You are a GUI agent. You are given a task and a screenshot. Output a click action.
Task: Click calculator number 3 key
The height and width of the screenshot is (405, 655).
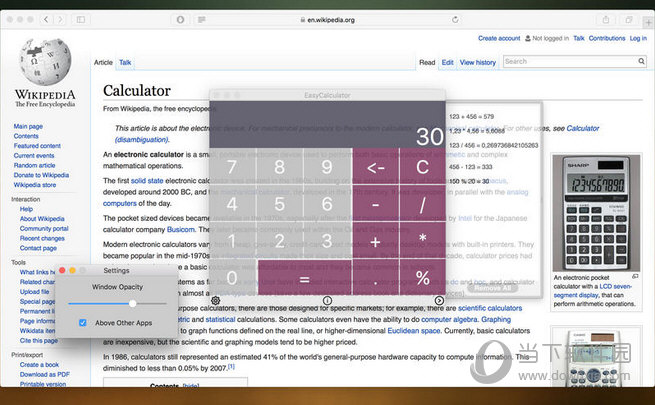point(328,240)
